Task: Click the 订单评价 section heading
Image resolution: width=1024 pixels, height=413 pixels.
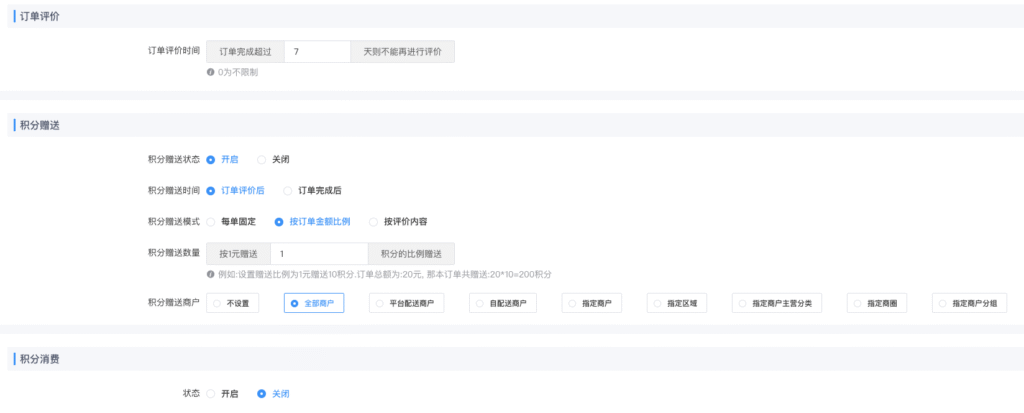Action: click(x=40, y=16)
